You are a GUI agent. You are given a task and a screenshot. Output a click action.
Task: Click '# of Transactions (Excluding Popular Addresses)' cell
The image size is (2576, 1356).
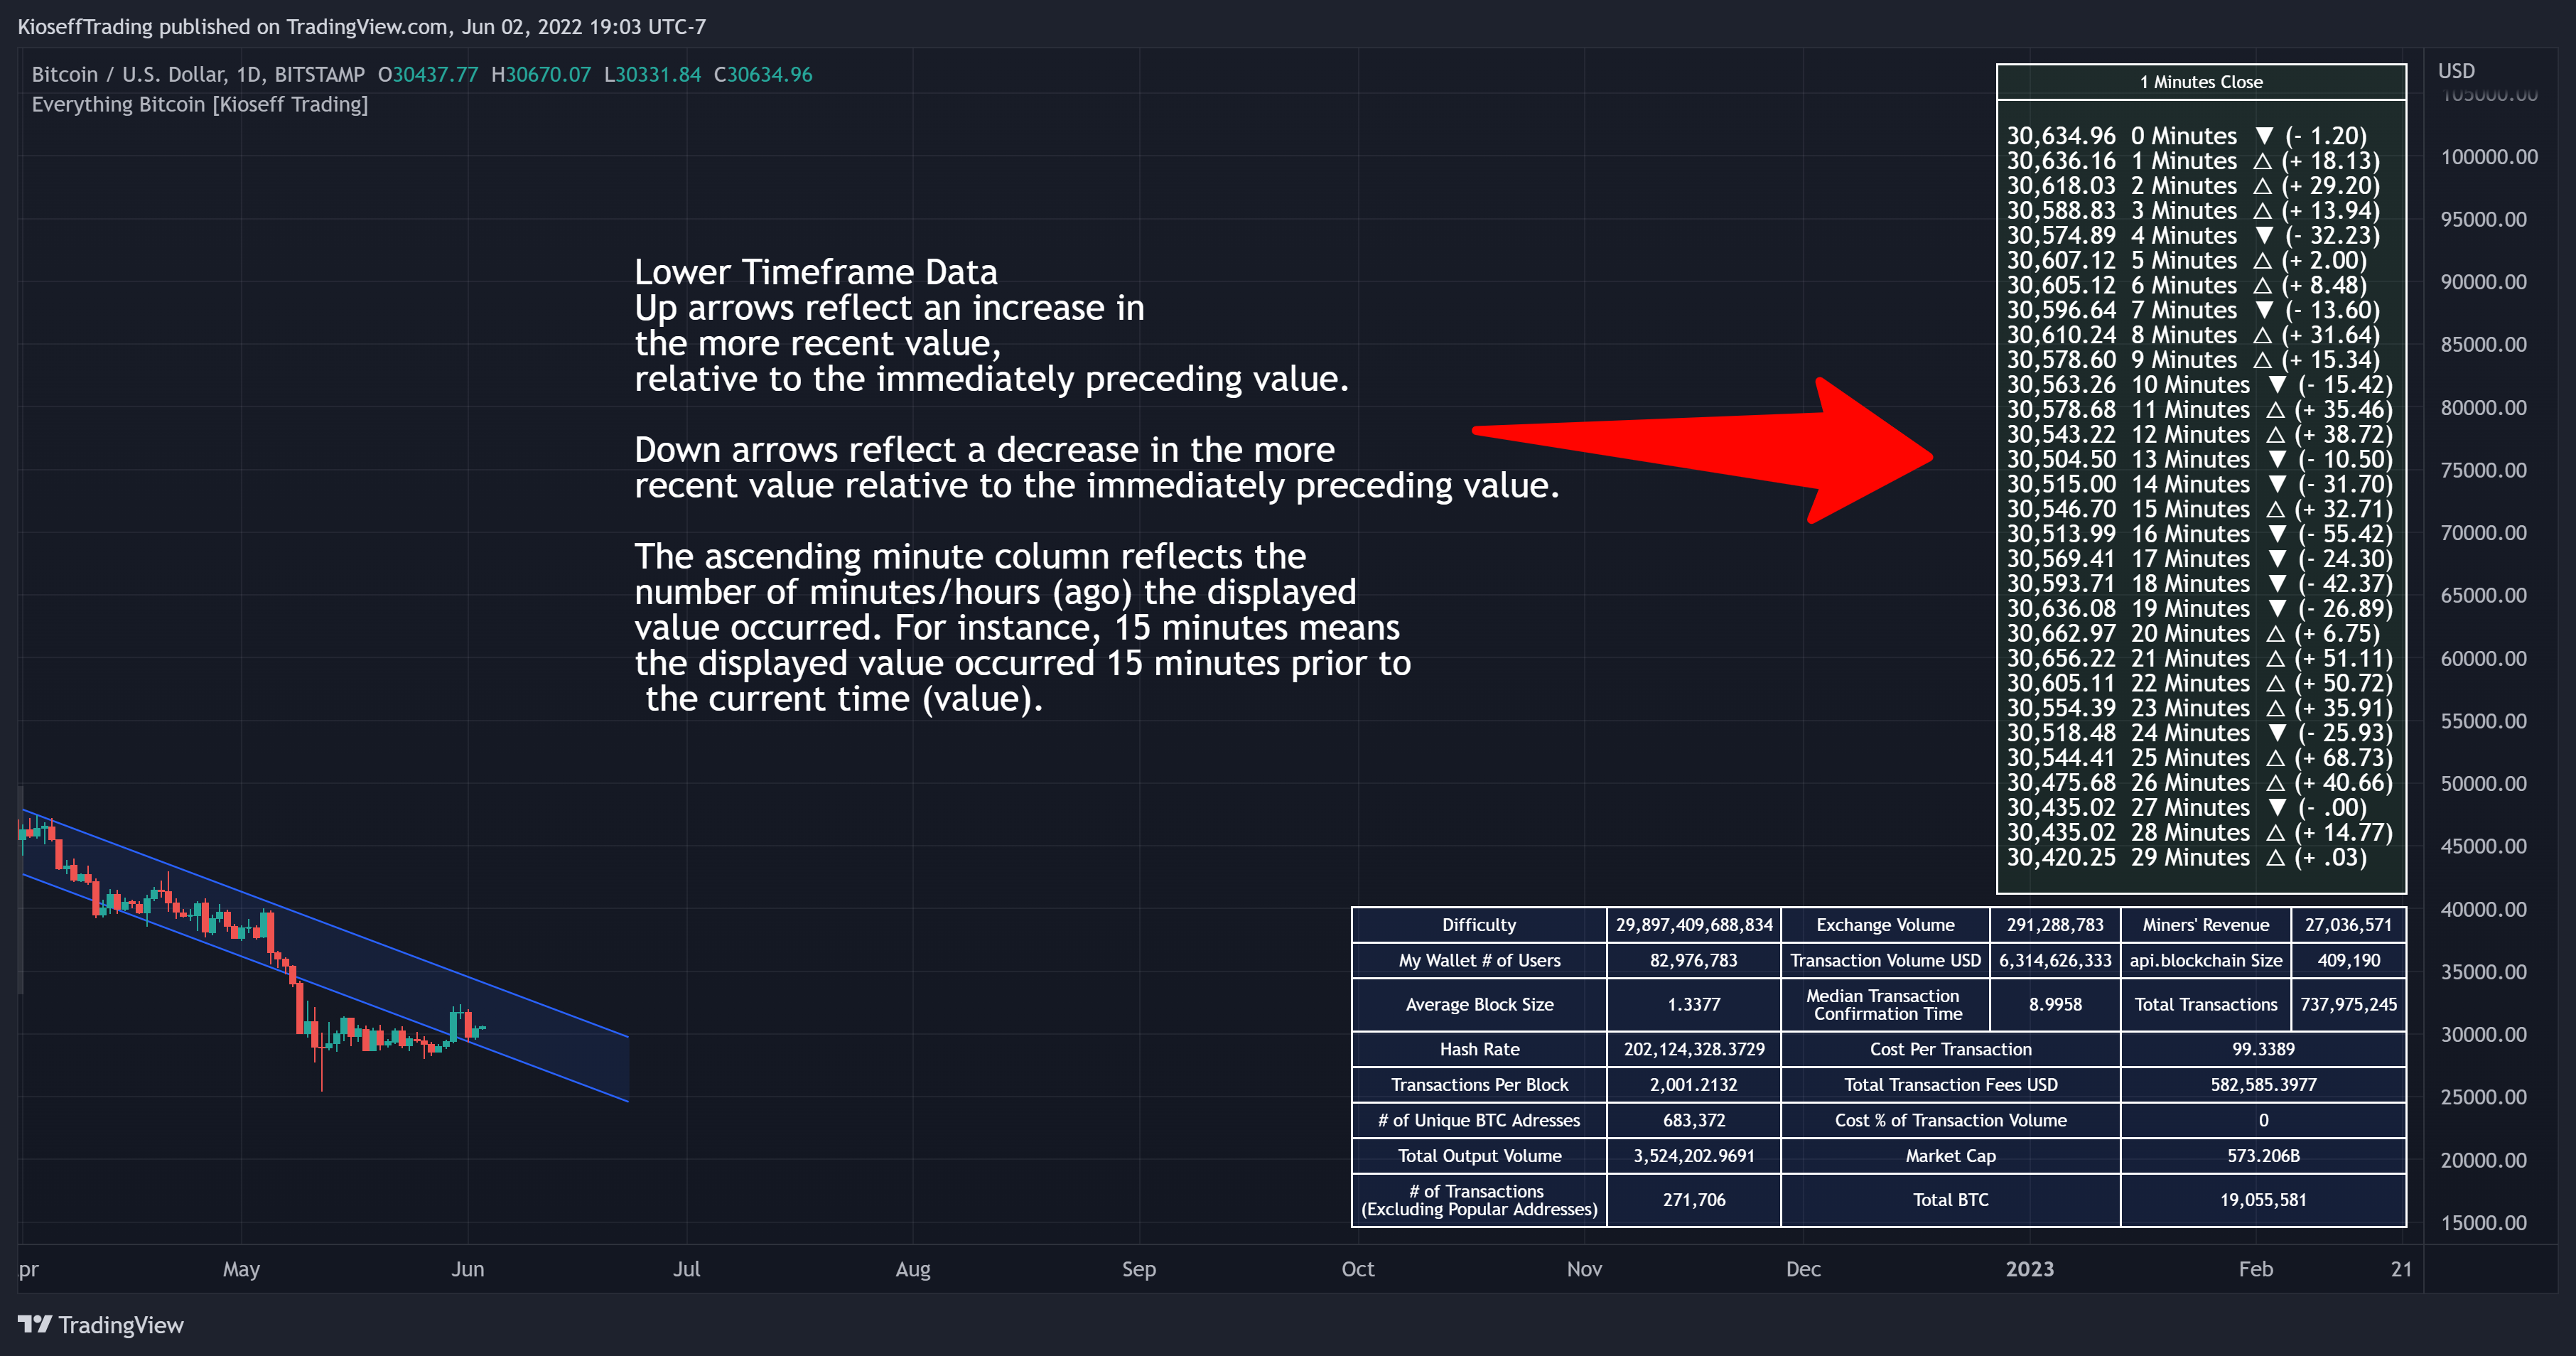tap(1479, 1199)
